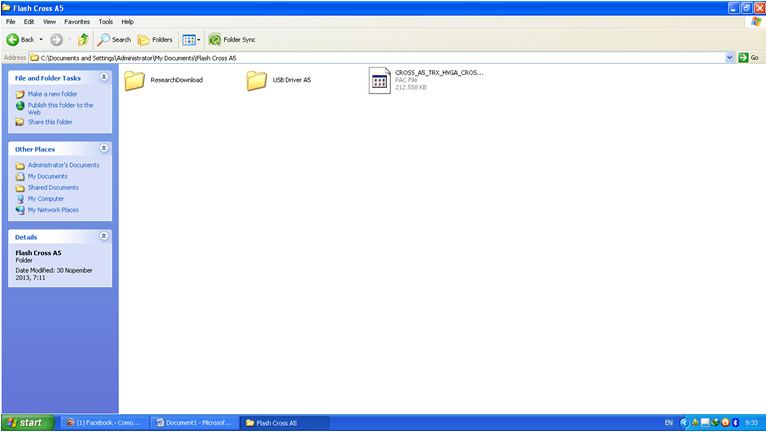Viewport: 766px width, 432px height.
Task: Click the EN language indicator in tray
Action: pos(668,423)
